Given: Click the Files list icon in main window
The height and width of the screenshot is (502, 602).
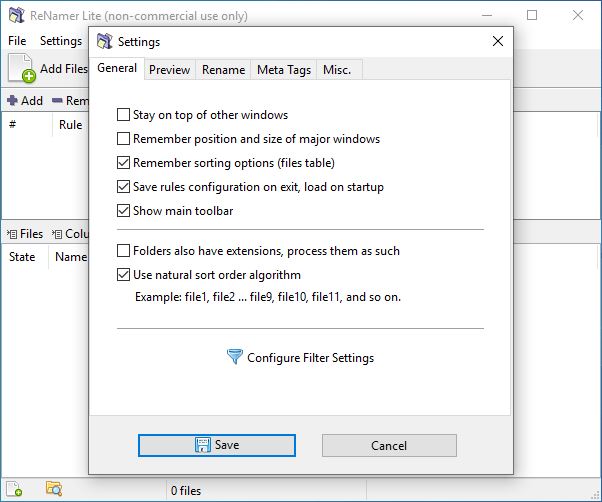Looking at the screenshot, I should (12, 234).
